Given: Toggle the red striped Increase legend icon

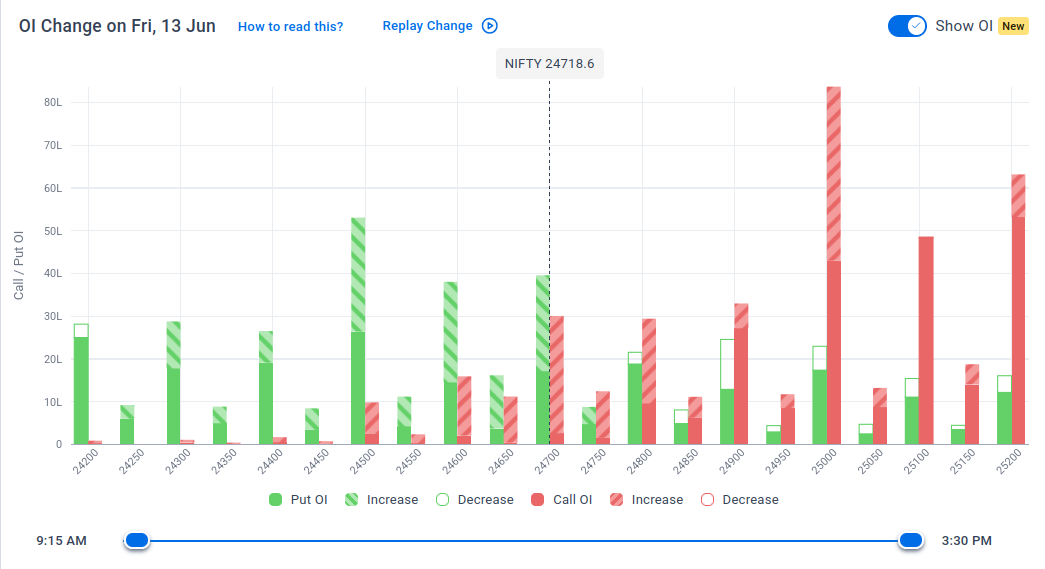Looking at the screenshot, I should point(616,500).
